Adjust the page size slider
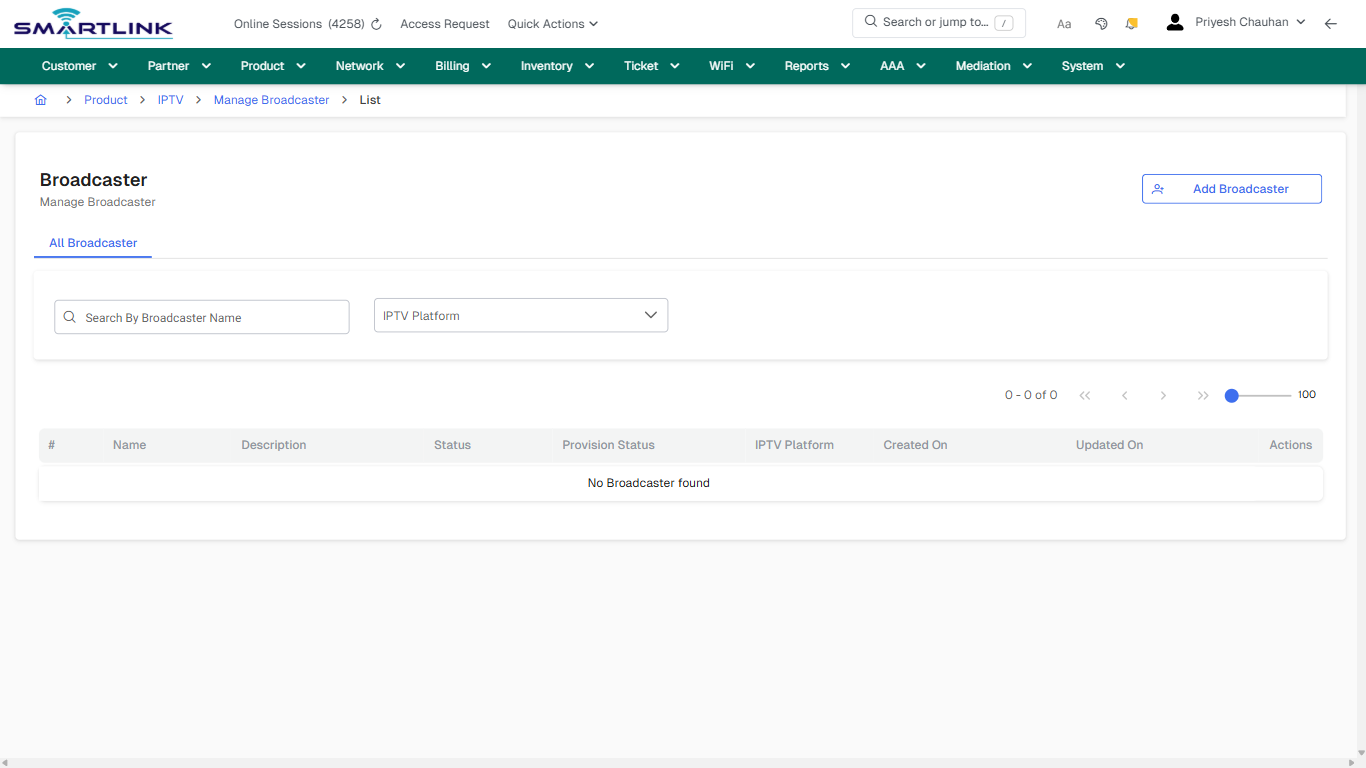Image resolution: width=1366 pixels, height=768 pixels. 1231,395
